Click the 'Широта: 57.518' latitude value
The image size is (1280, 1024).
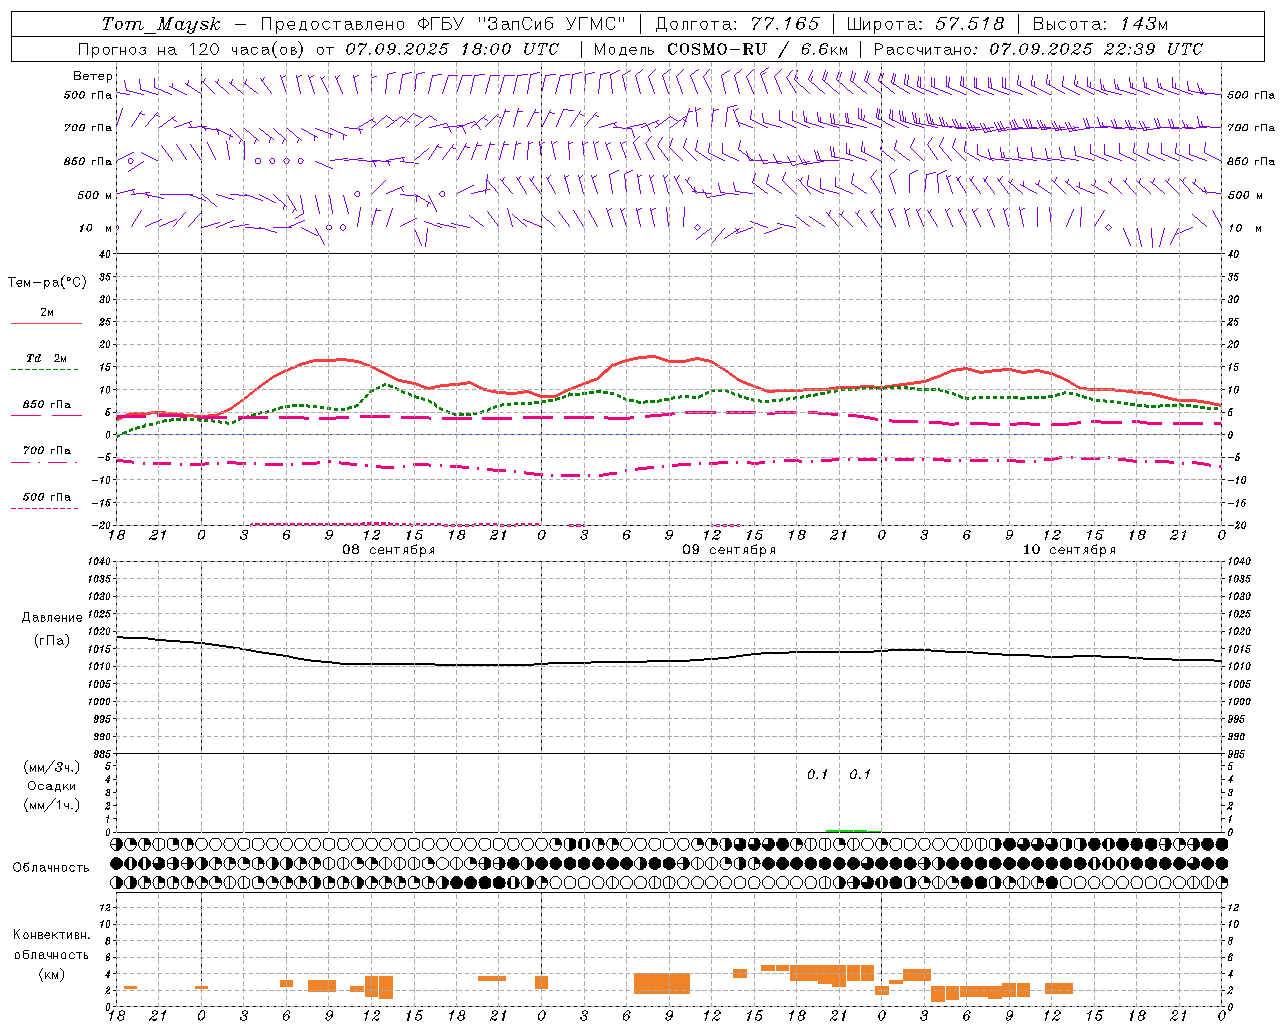(x=925, y=24)
